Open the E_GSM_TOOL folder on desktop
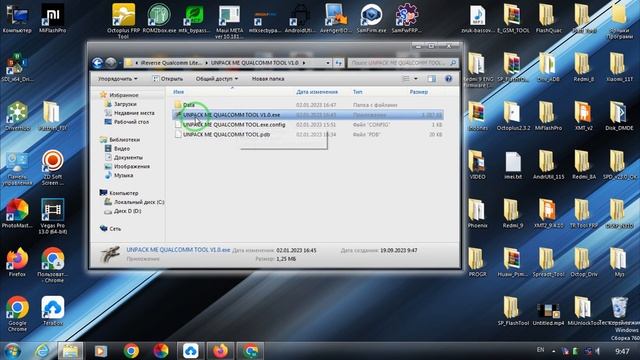This screenshot has height=360, width=640. point(513,18)
